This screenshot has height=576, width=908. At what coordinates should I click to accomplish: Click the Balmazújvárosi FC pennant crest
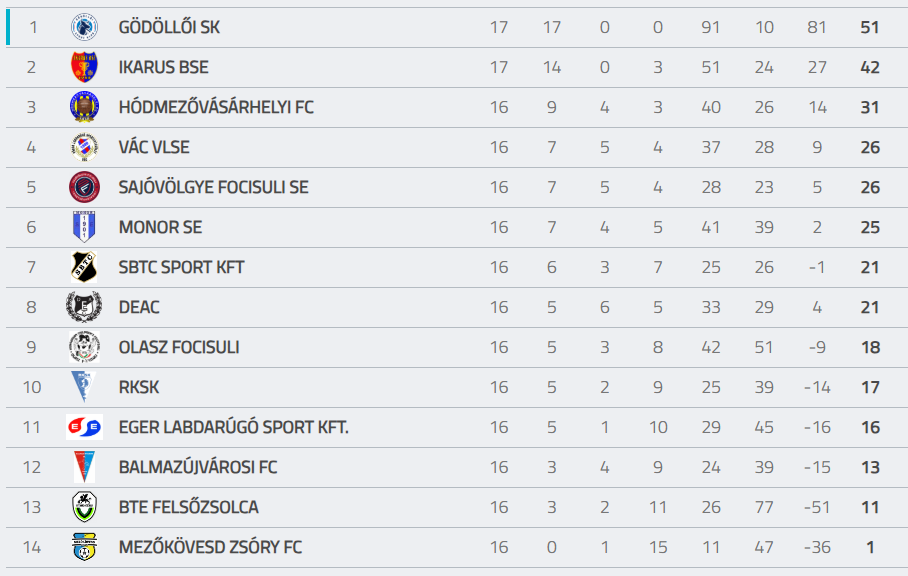(84, 467)
